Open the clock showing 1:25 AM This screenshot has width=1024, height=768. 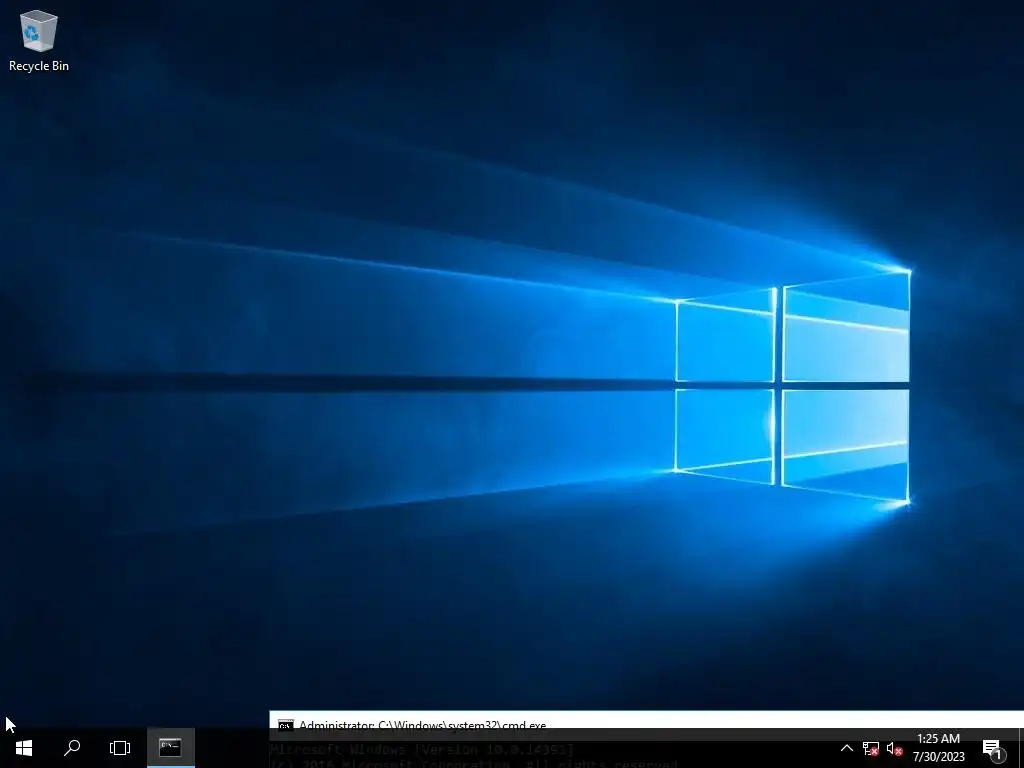pos(938,748)
